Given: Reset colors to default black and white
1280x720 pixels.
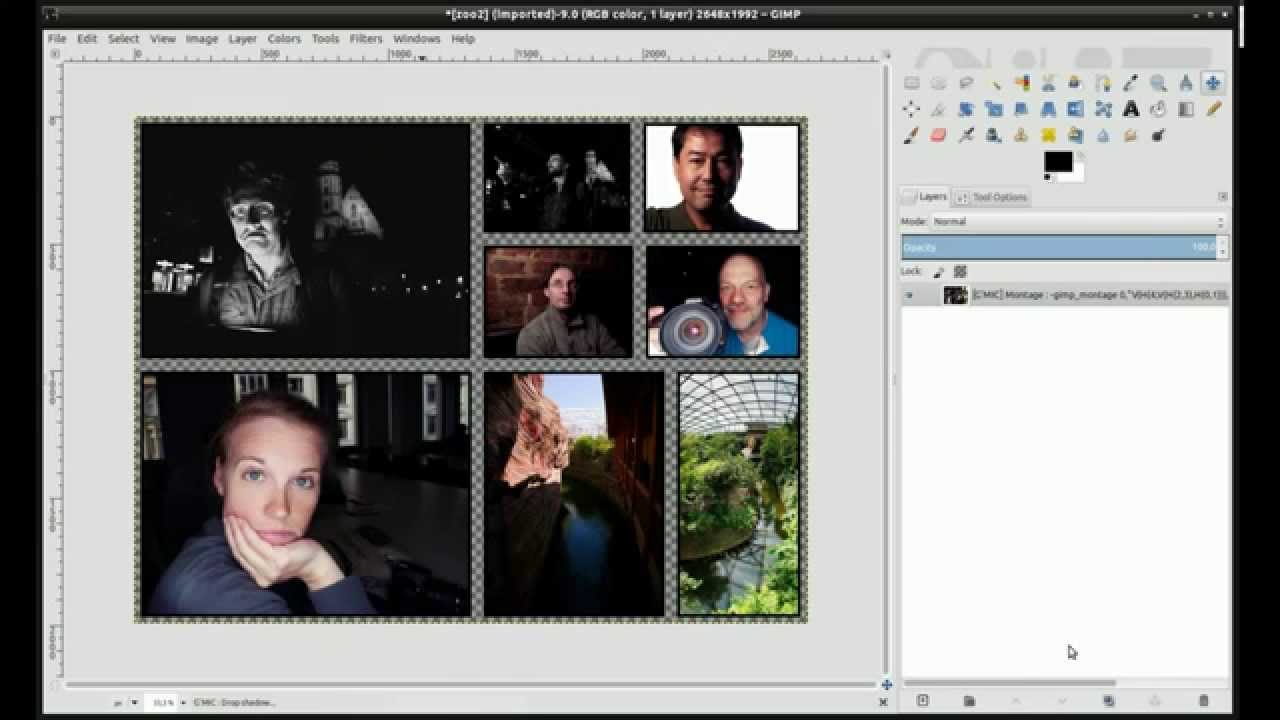Looking at the screenshot, I should (x=1048, y=177).
